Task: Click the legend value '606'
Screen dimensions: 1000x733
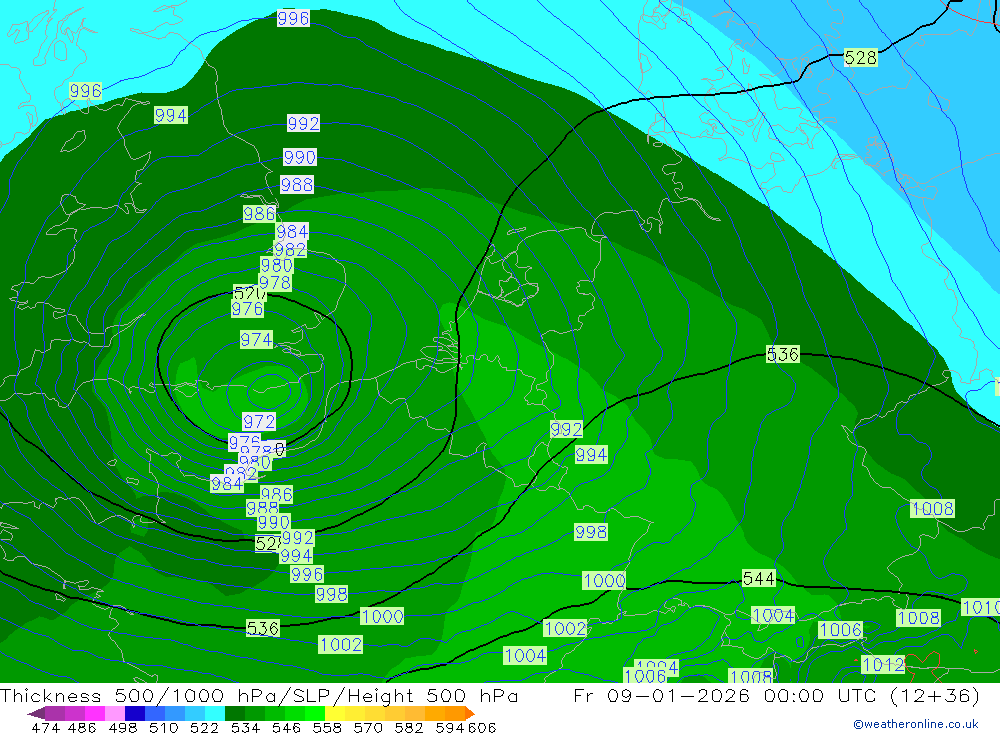Action: point(482,727)
